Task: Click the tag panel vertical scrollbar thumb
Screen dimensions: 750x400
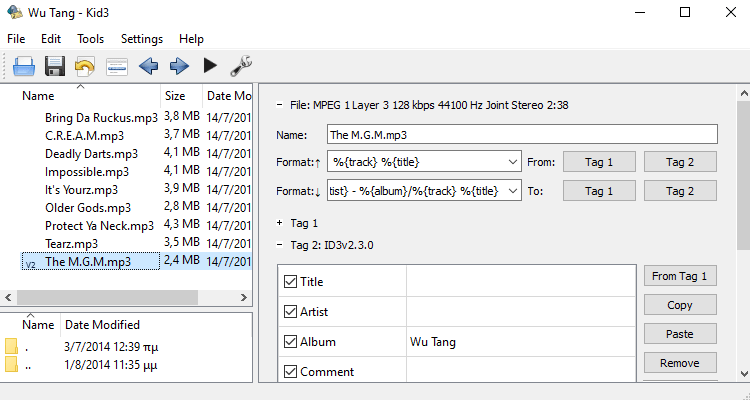Action: coord(744,176)
